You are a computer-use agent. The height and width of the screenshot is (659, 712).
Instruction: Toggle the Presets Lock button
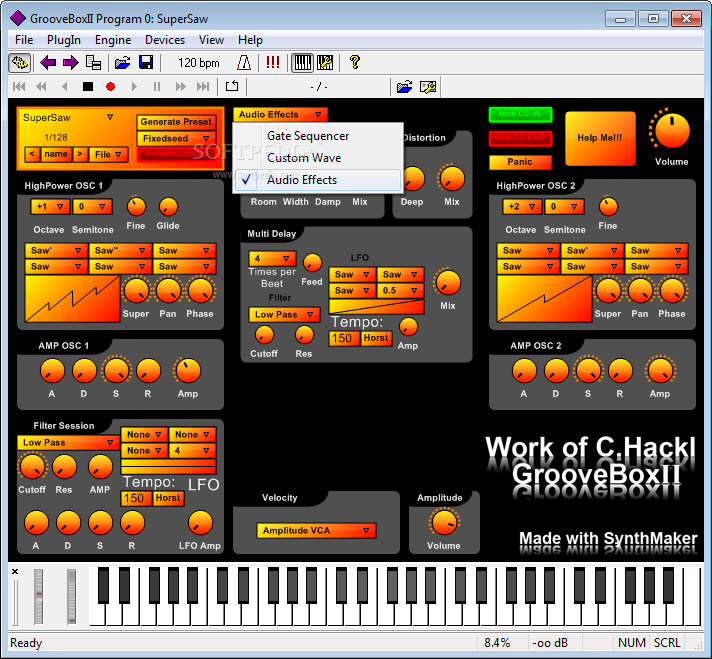[x=177, y=154]
